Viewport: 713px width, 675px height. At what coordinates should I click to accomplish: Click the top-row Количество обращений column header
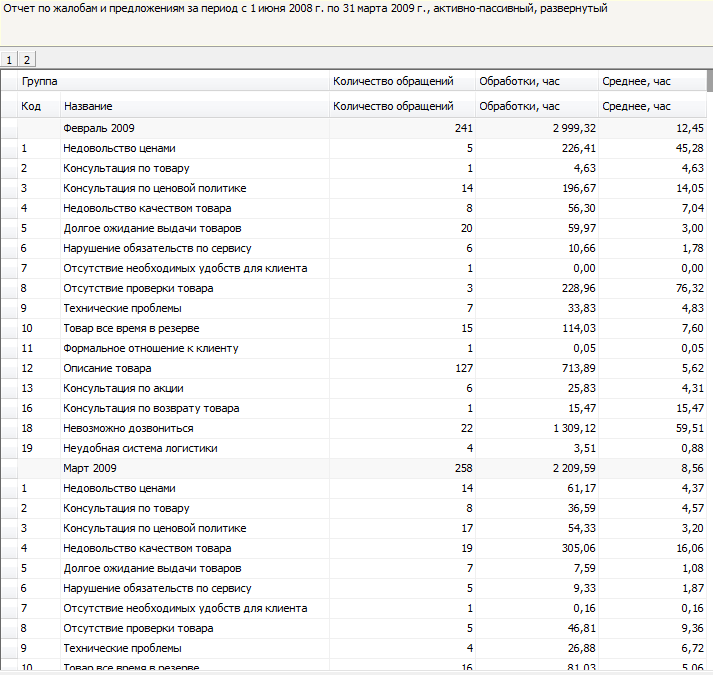[402, 81]
